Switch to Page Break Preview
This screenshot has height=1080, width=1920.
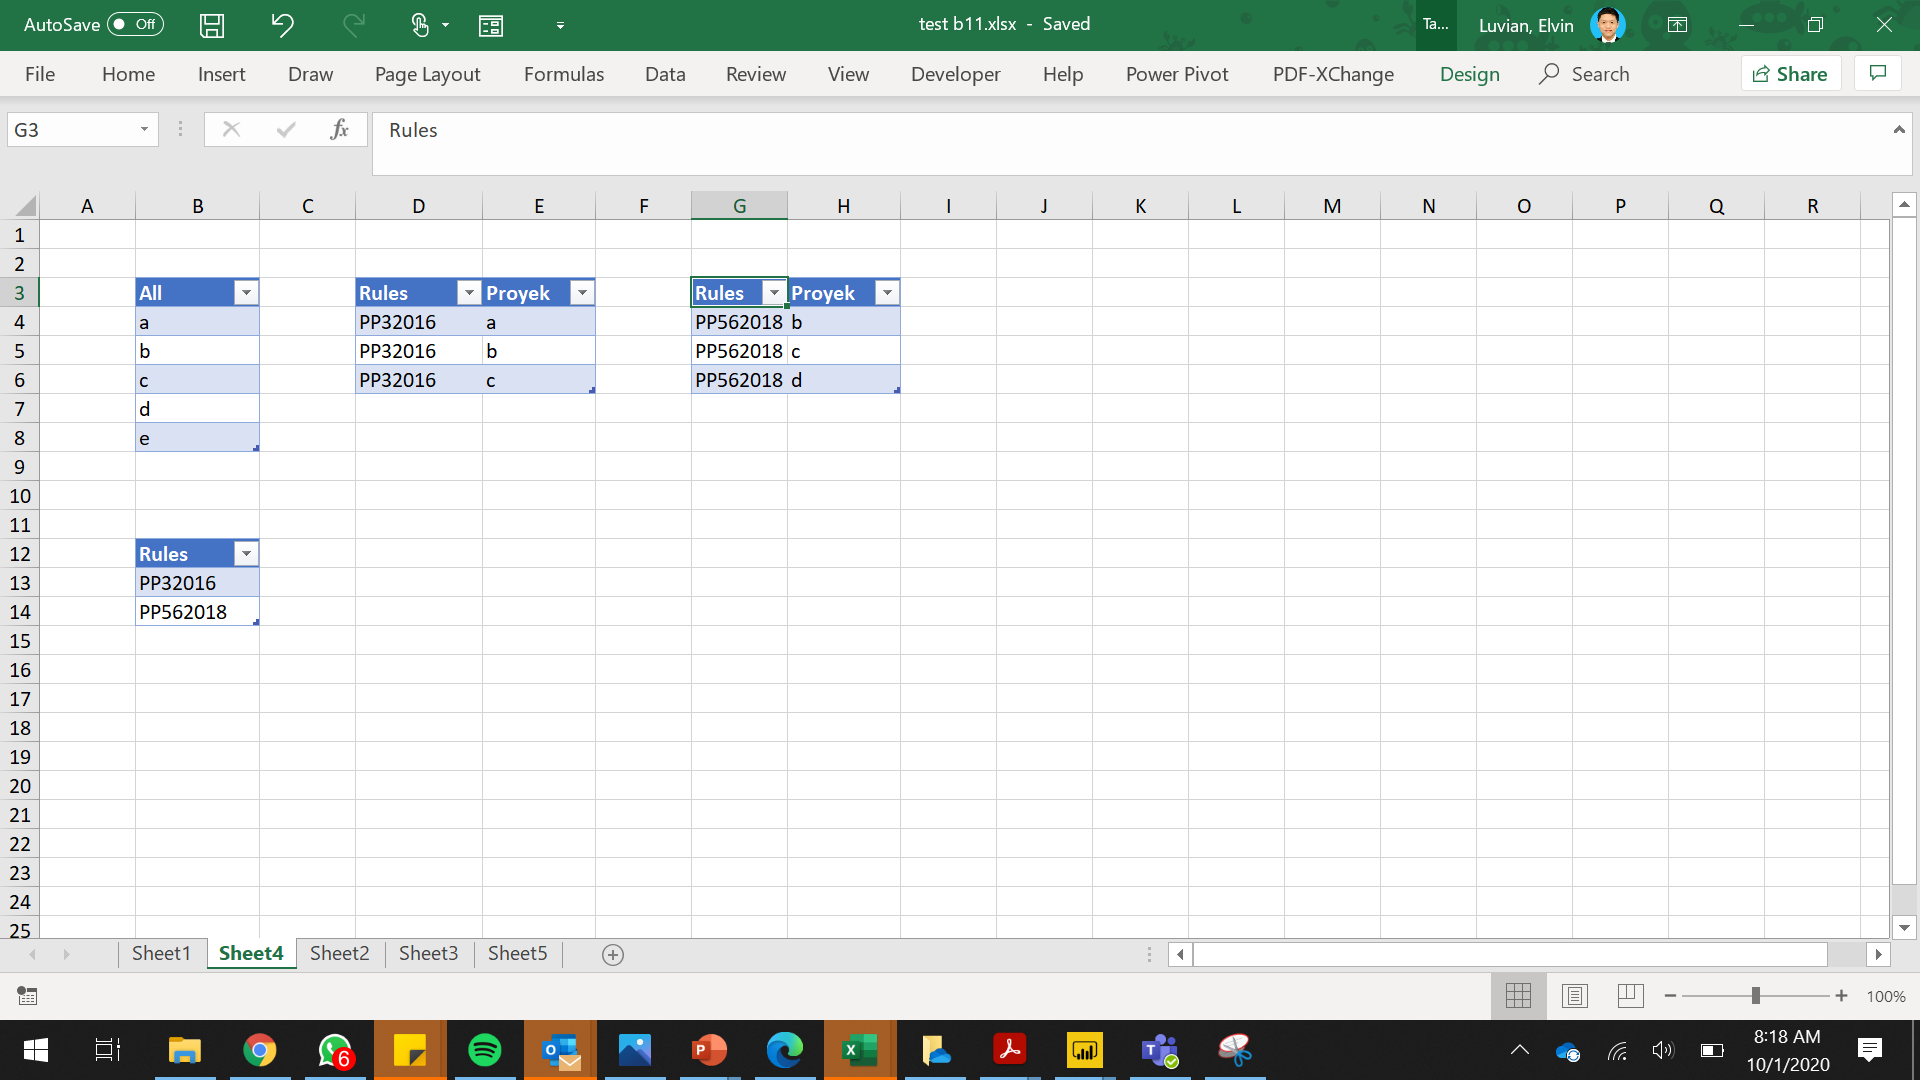click(1630, 996)
